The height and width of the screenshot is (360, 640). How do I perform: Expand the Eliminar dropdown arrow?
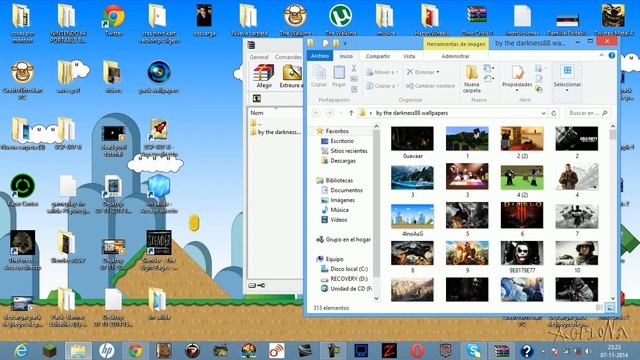point(438,72)
